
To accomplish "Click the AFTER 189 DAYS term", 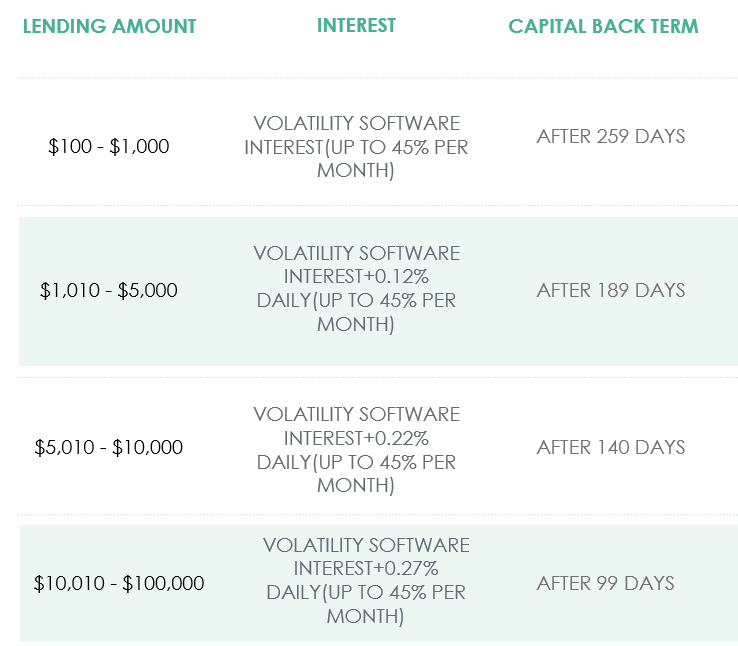I will pyautogui.click(x=611, y=290).
